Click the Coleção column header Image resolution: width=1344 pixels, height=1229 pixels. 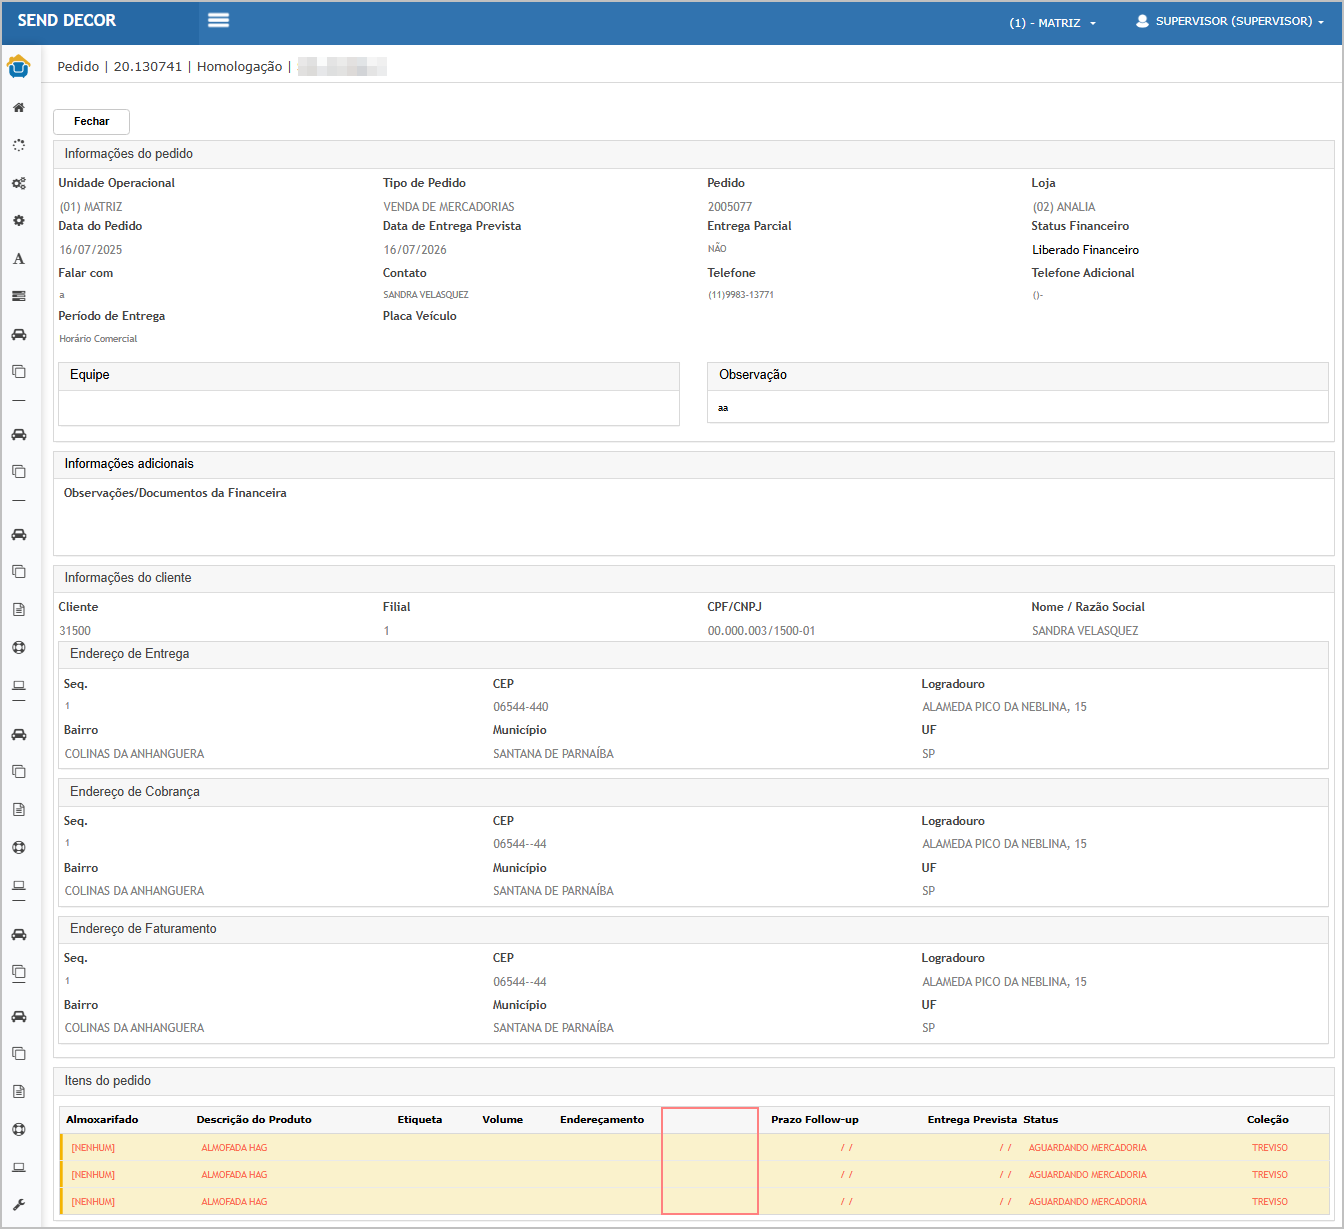pyautogui.click(x=1267, y=1120)
